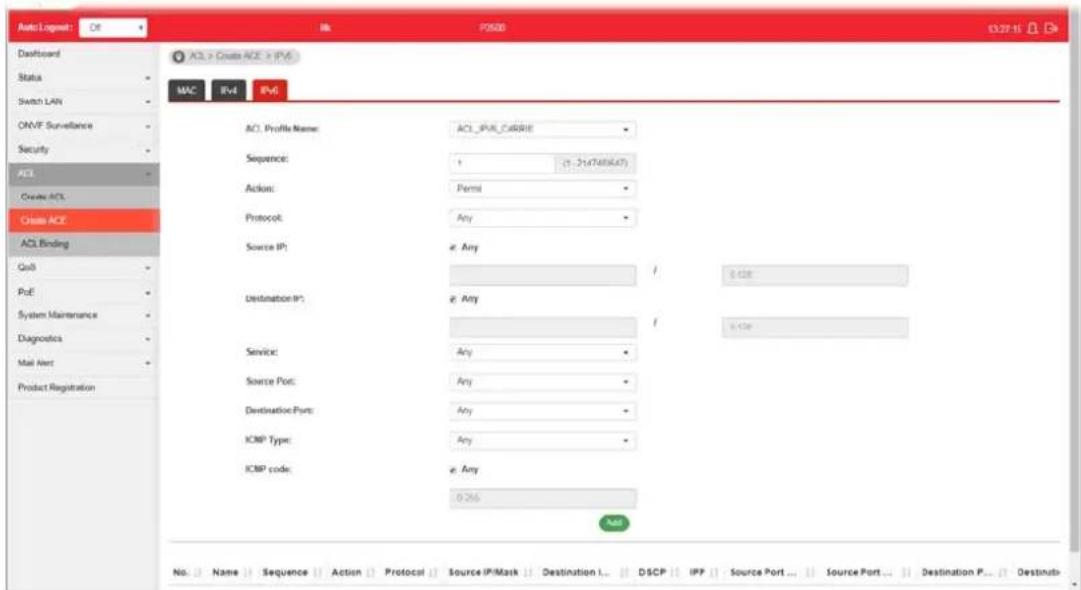1081x590 pixels.
Task: Open Create ACL submenu item
Action: pos(83,197)
